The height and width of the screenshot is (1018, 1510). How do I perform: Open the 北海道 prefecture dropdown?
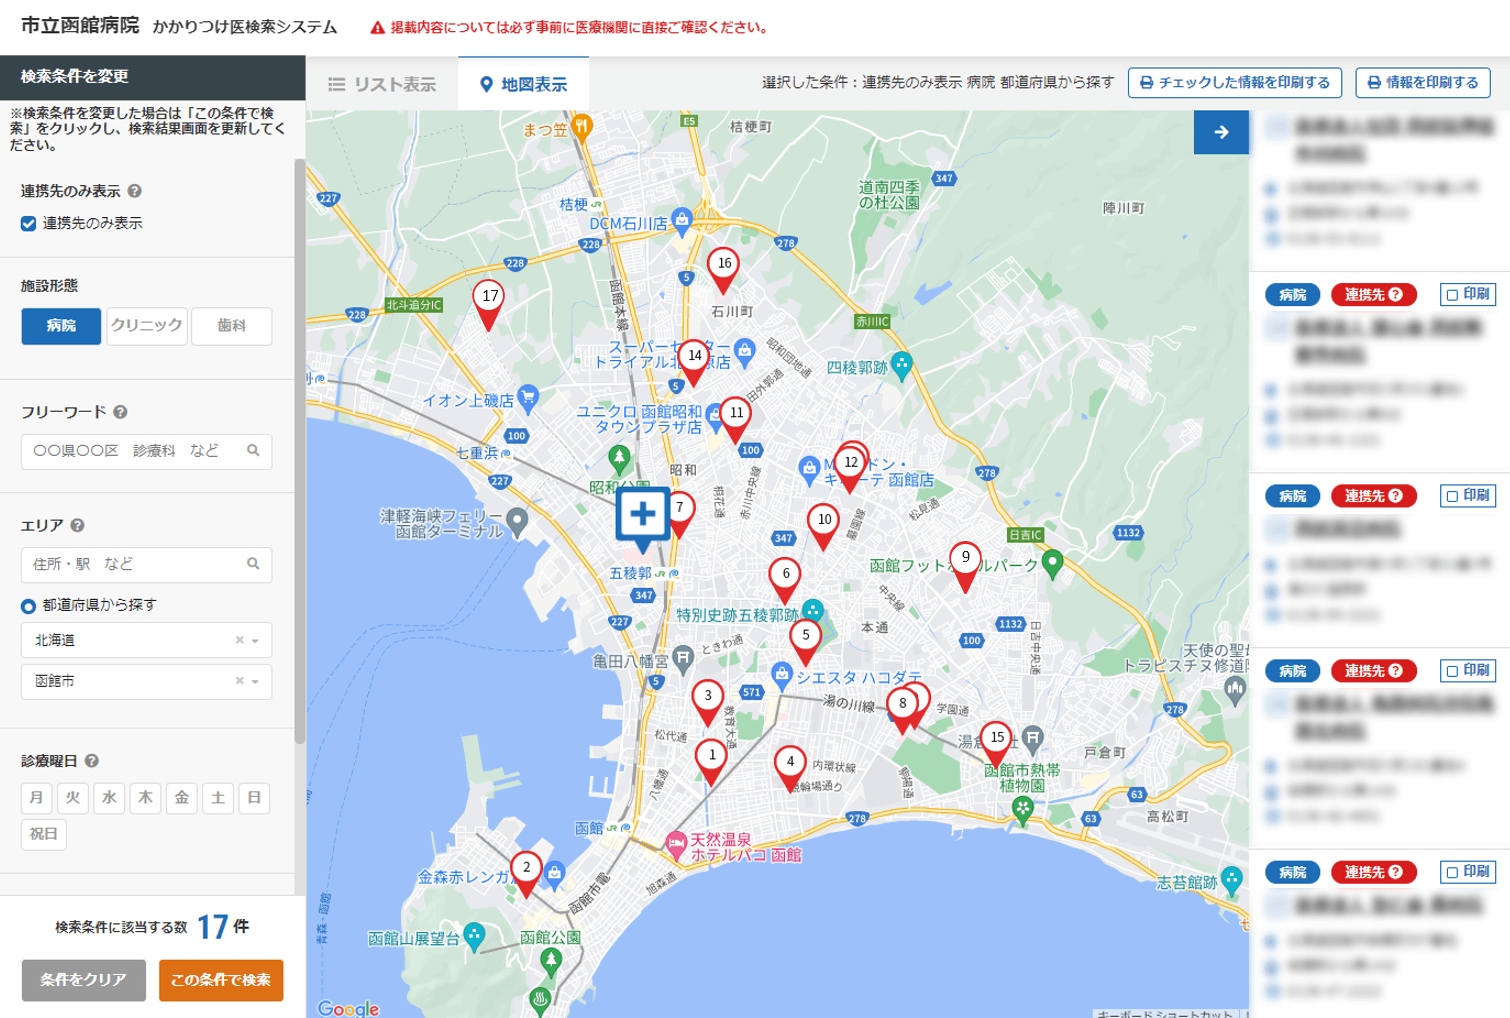tap(255, 641)
